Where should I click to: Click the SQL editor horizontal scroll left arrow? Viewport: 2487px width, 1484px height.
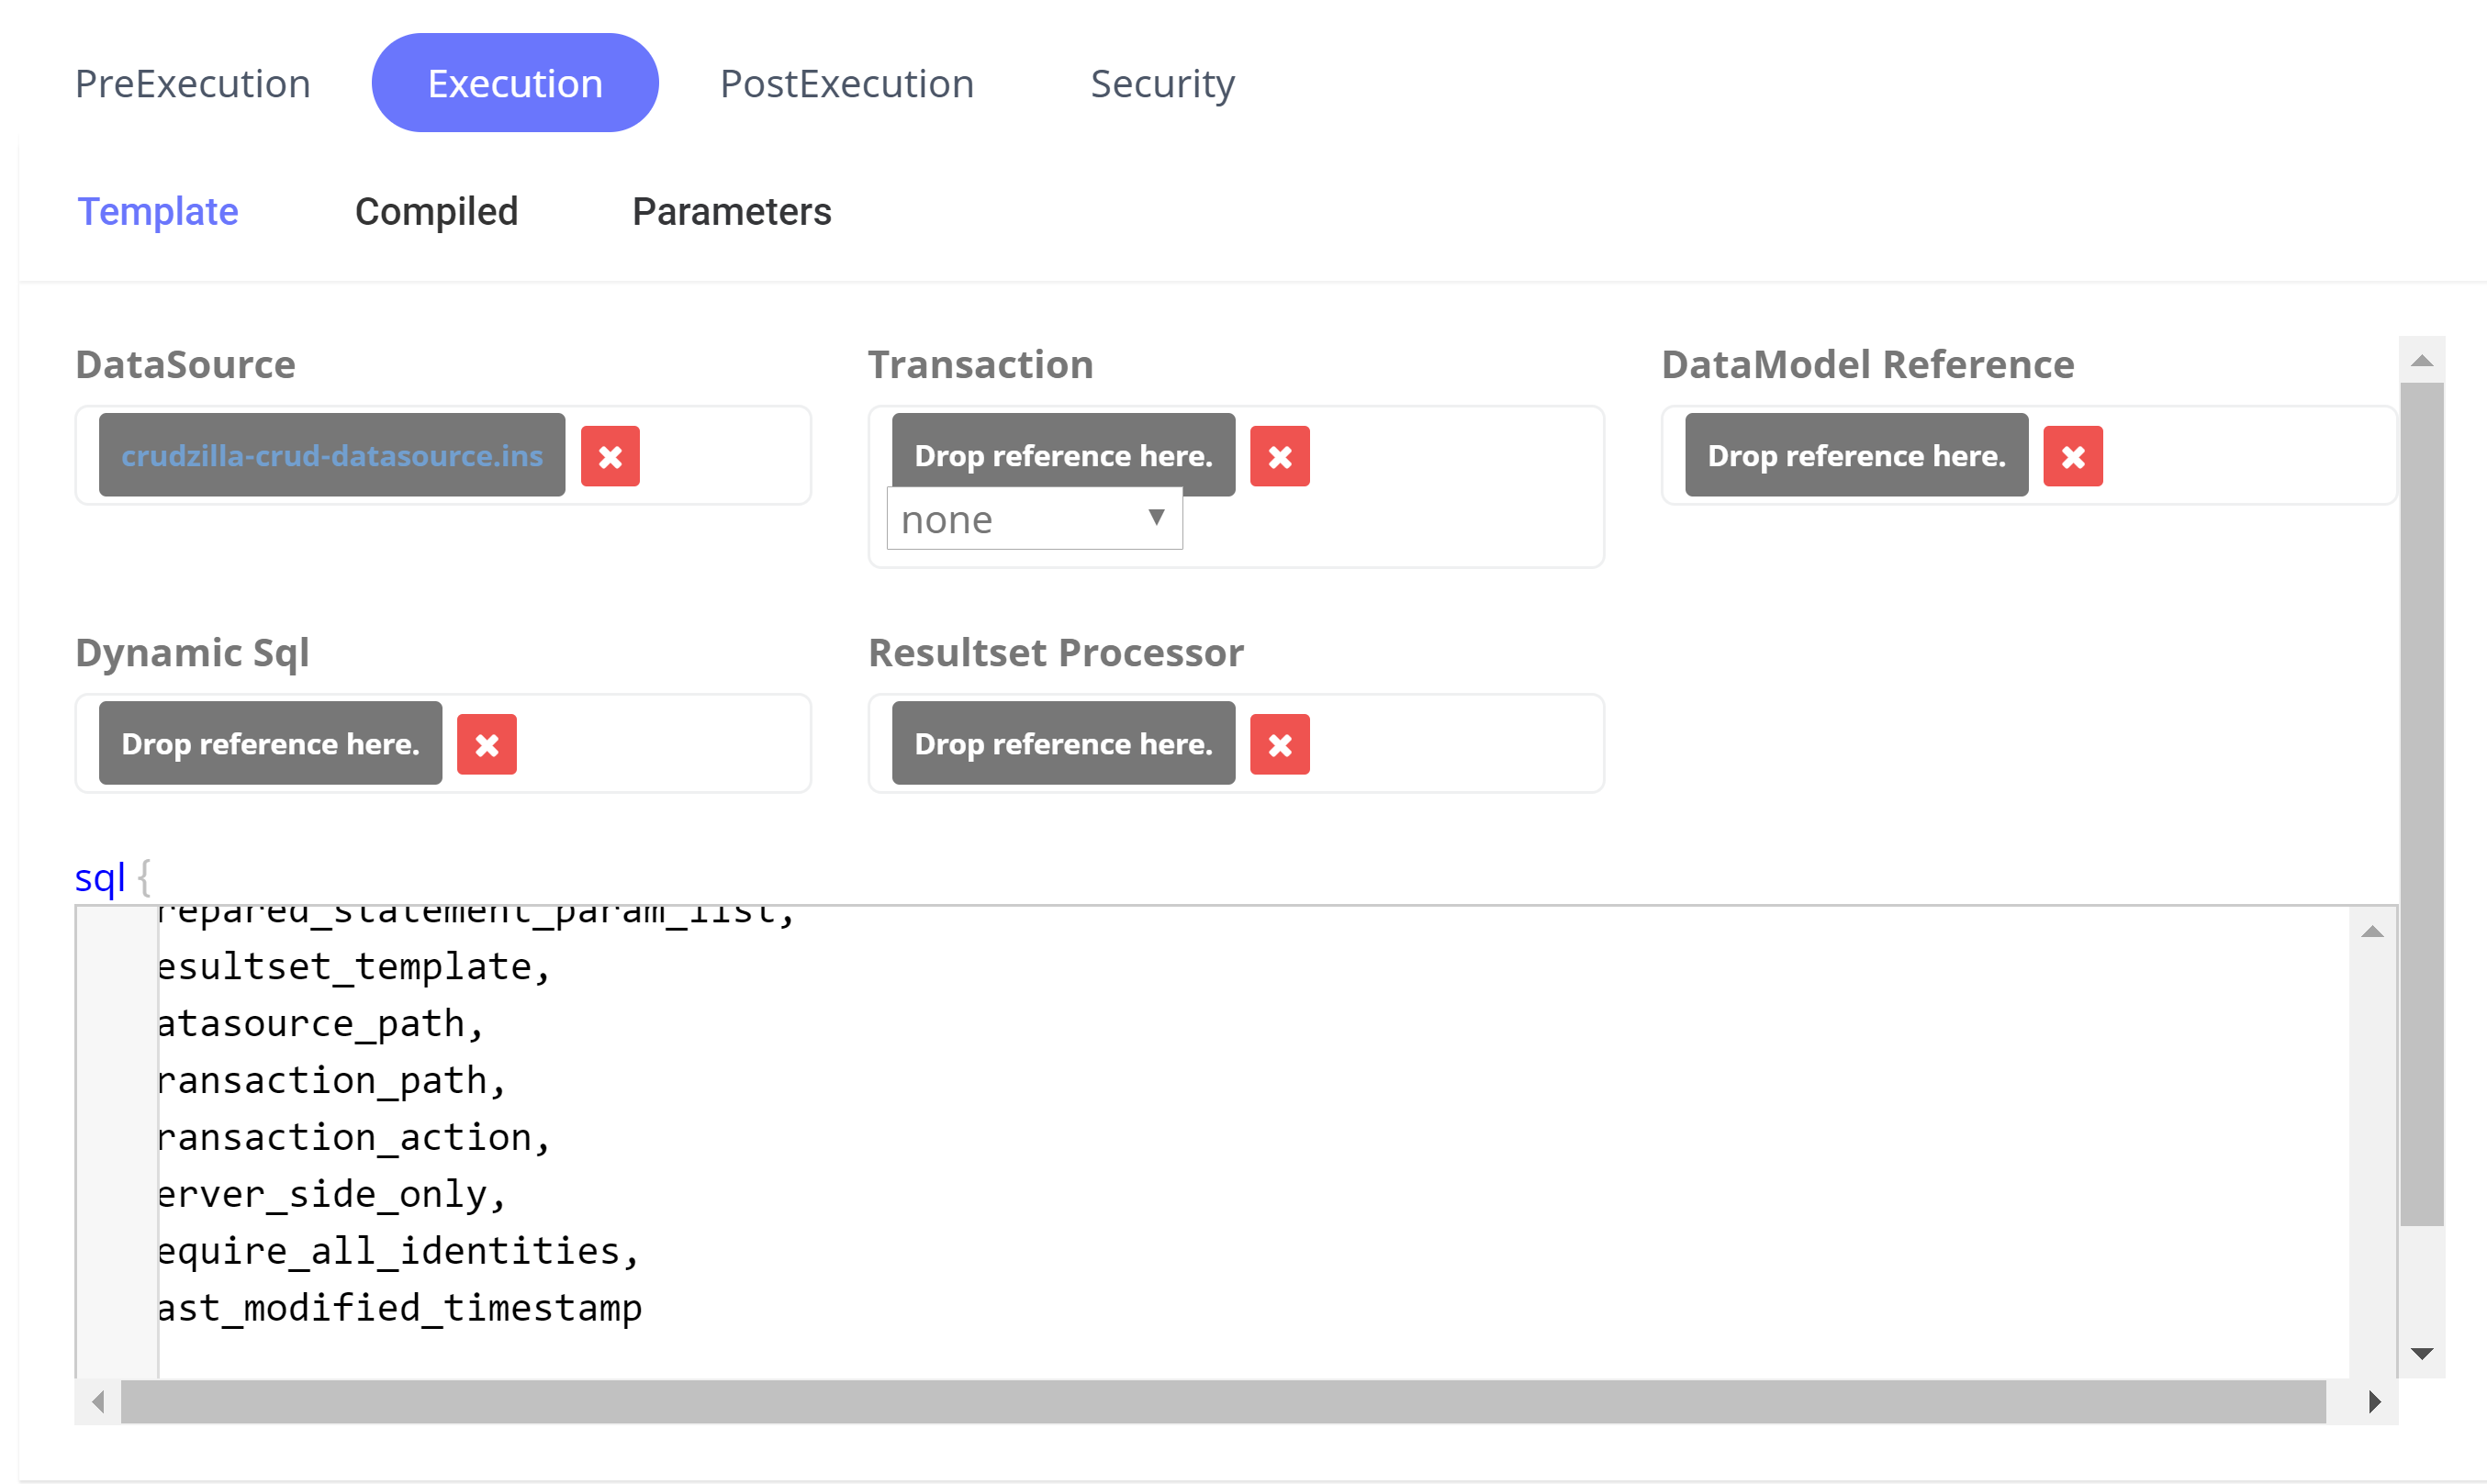[x=98, y=1402]
